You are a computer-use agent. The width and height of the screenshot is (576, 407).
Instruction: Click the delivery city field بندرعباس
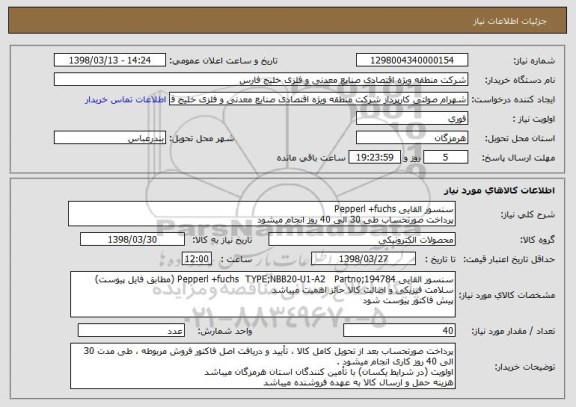[x=110, y=138]
